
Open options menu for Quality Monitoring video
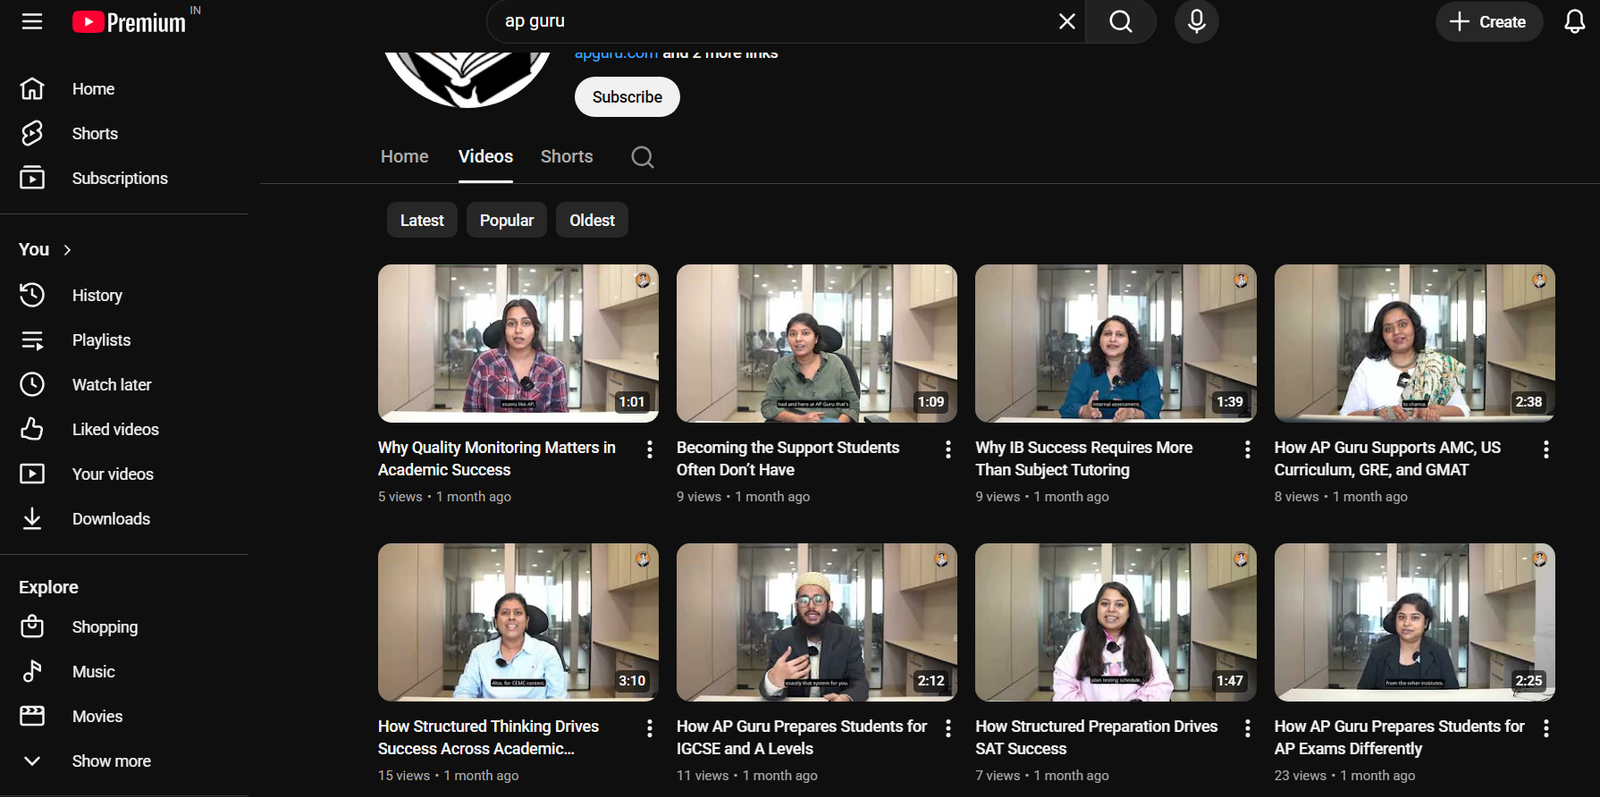650,450
